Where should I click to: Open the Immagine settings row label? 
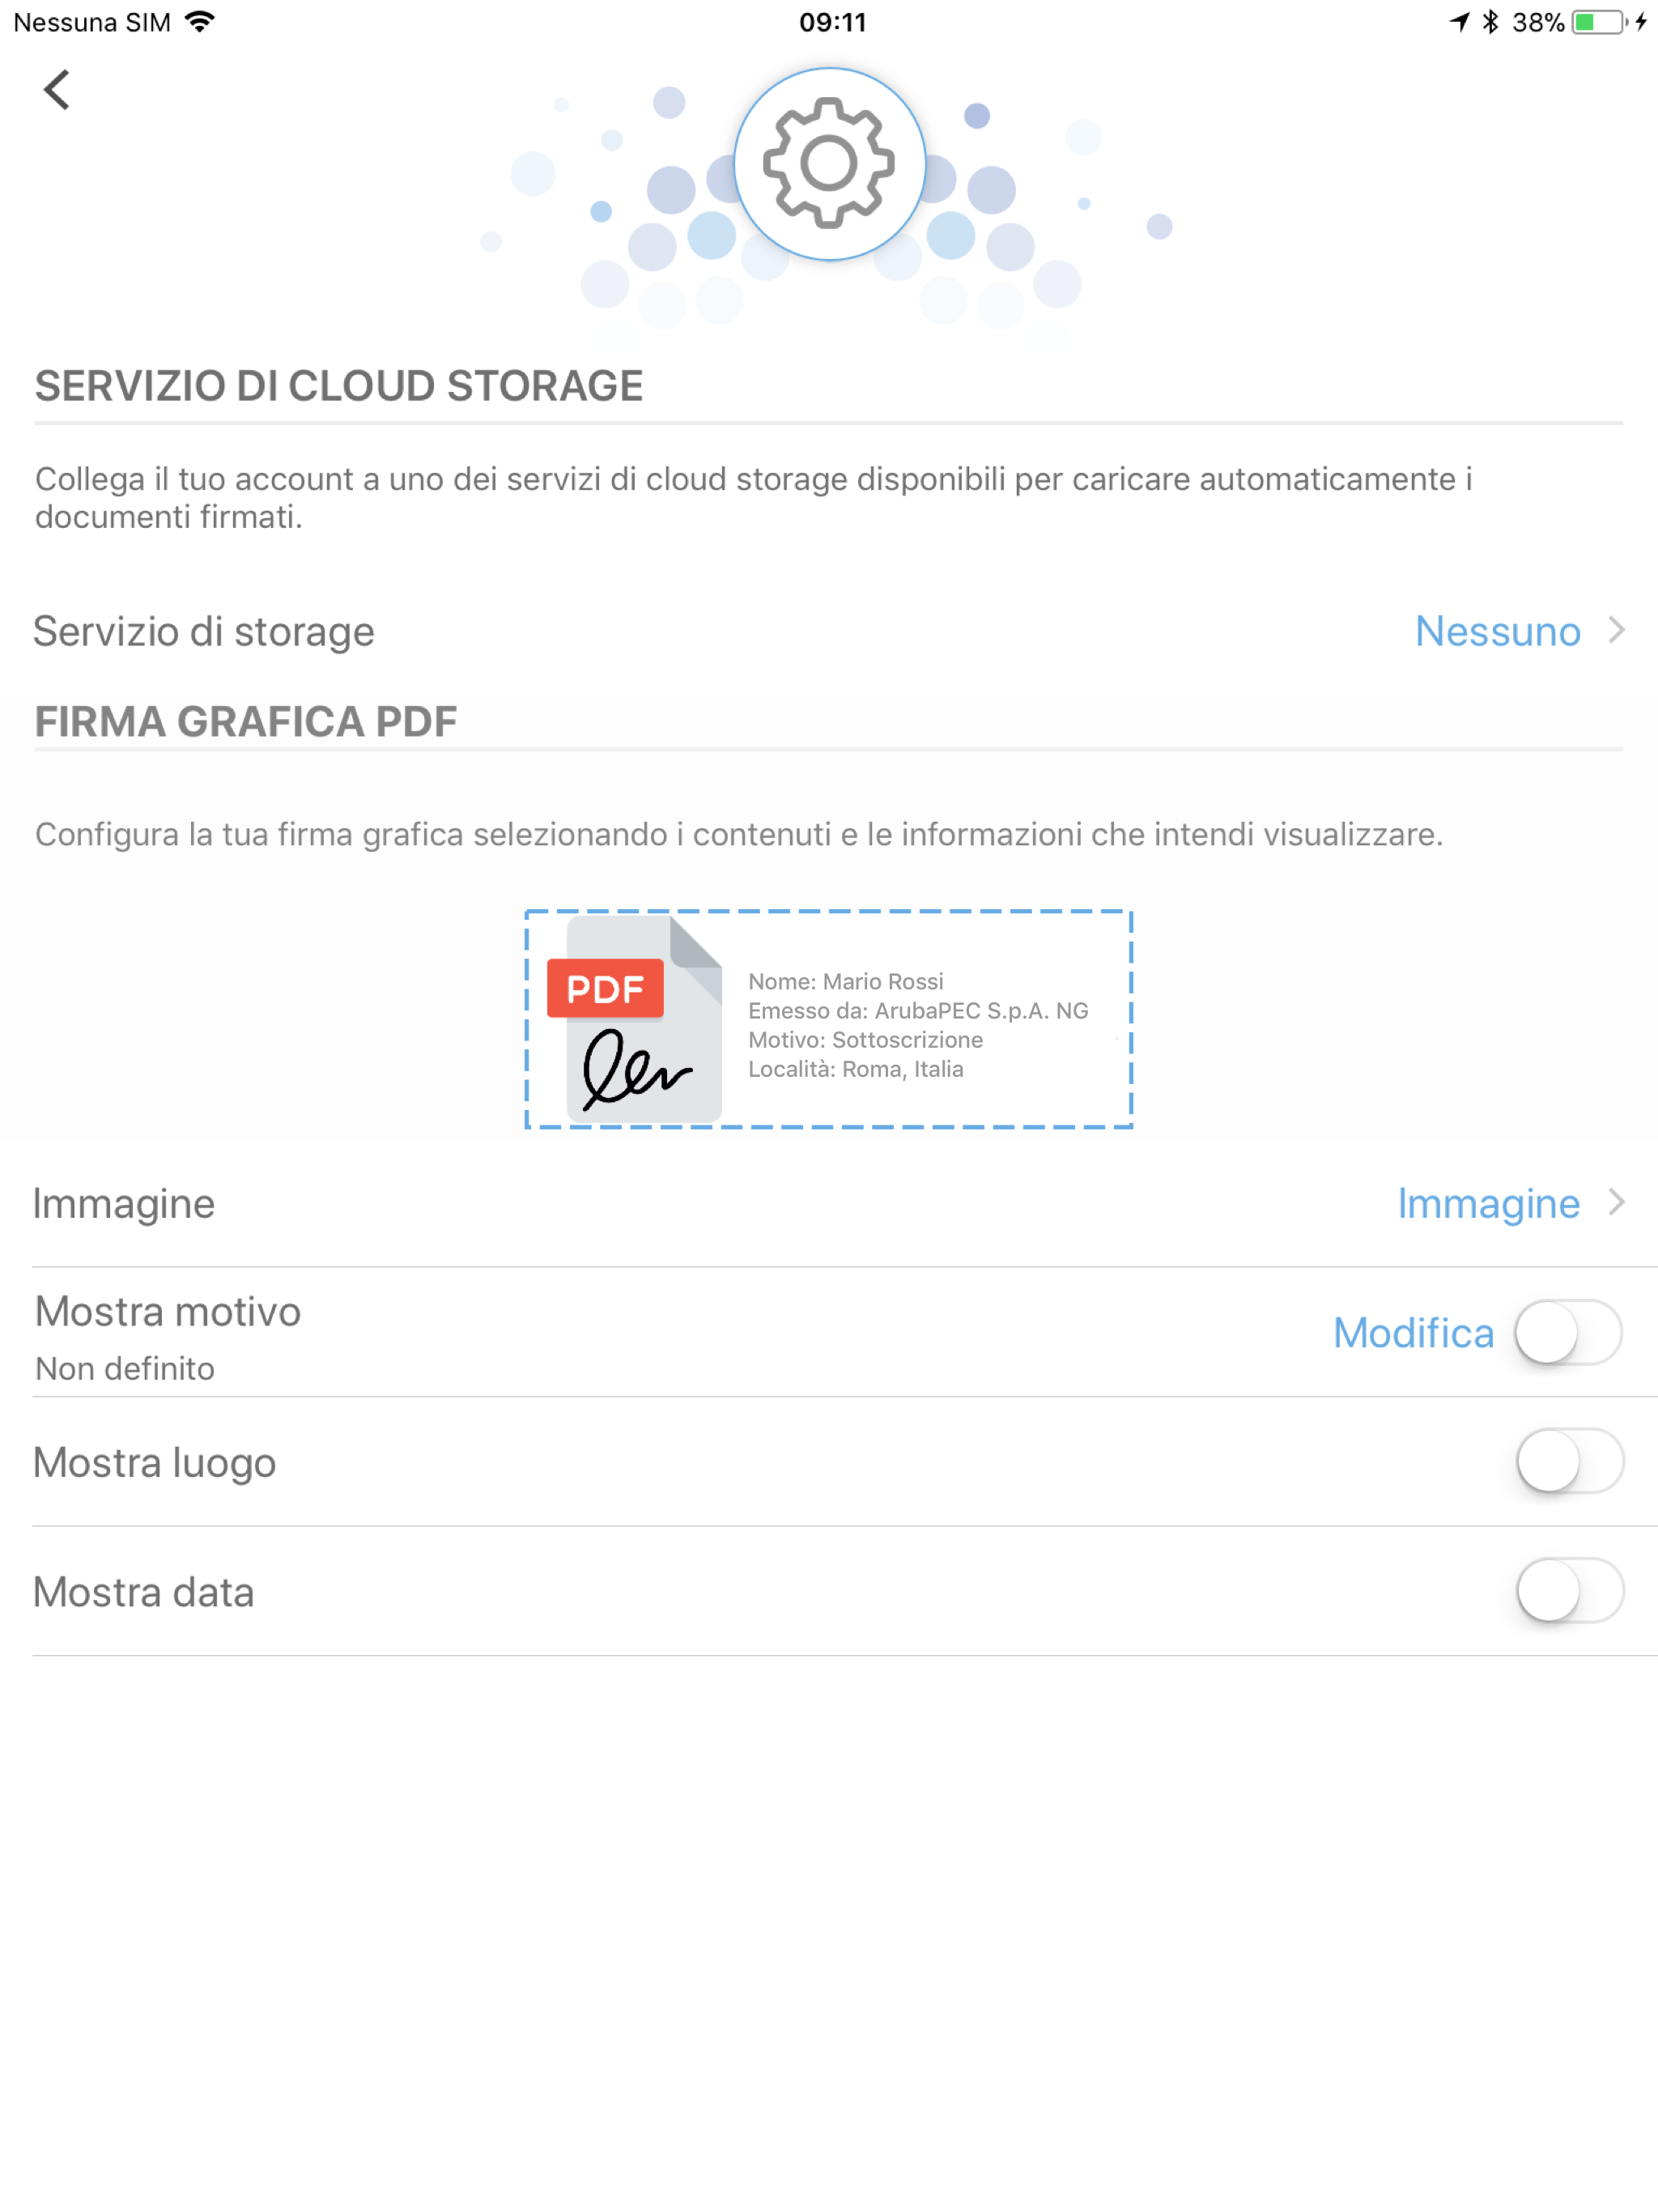[x=124, y=1204]
